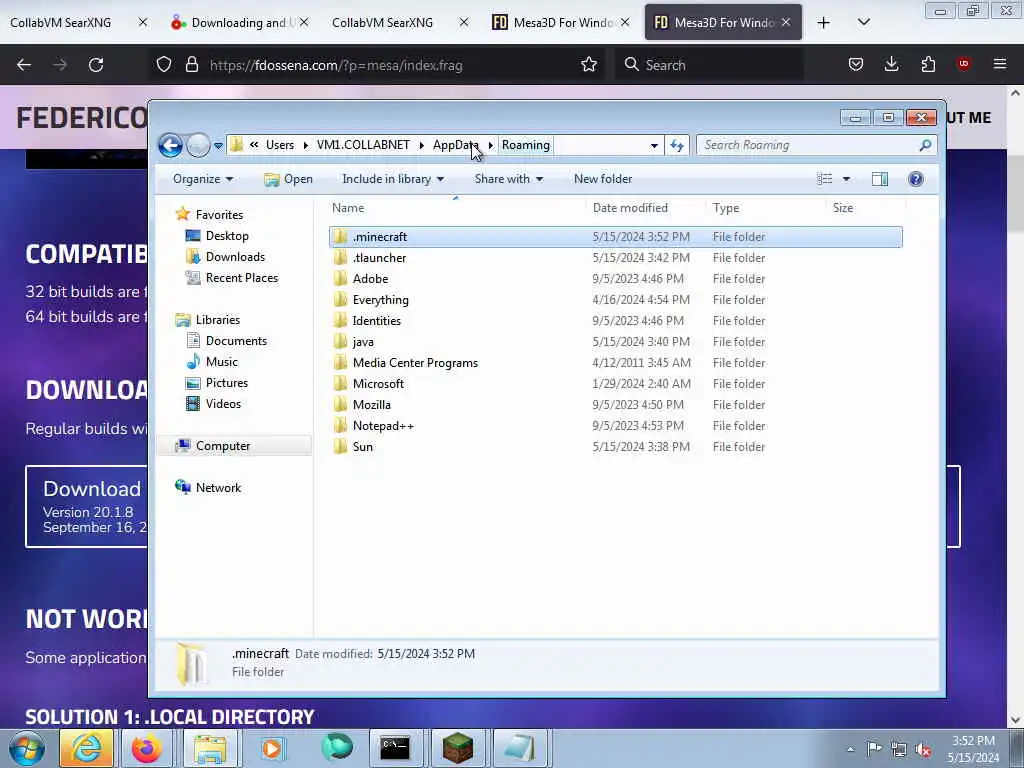Open Windows Media Player taskbar icon
1024x768 pixels.
[272, 748]
